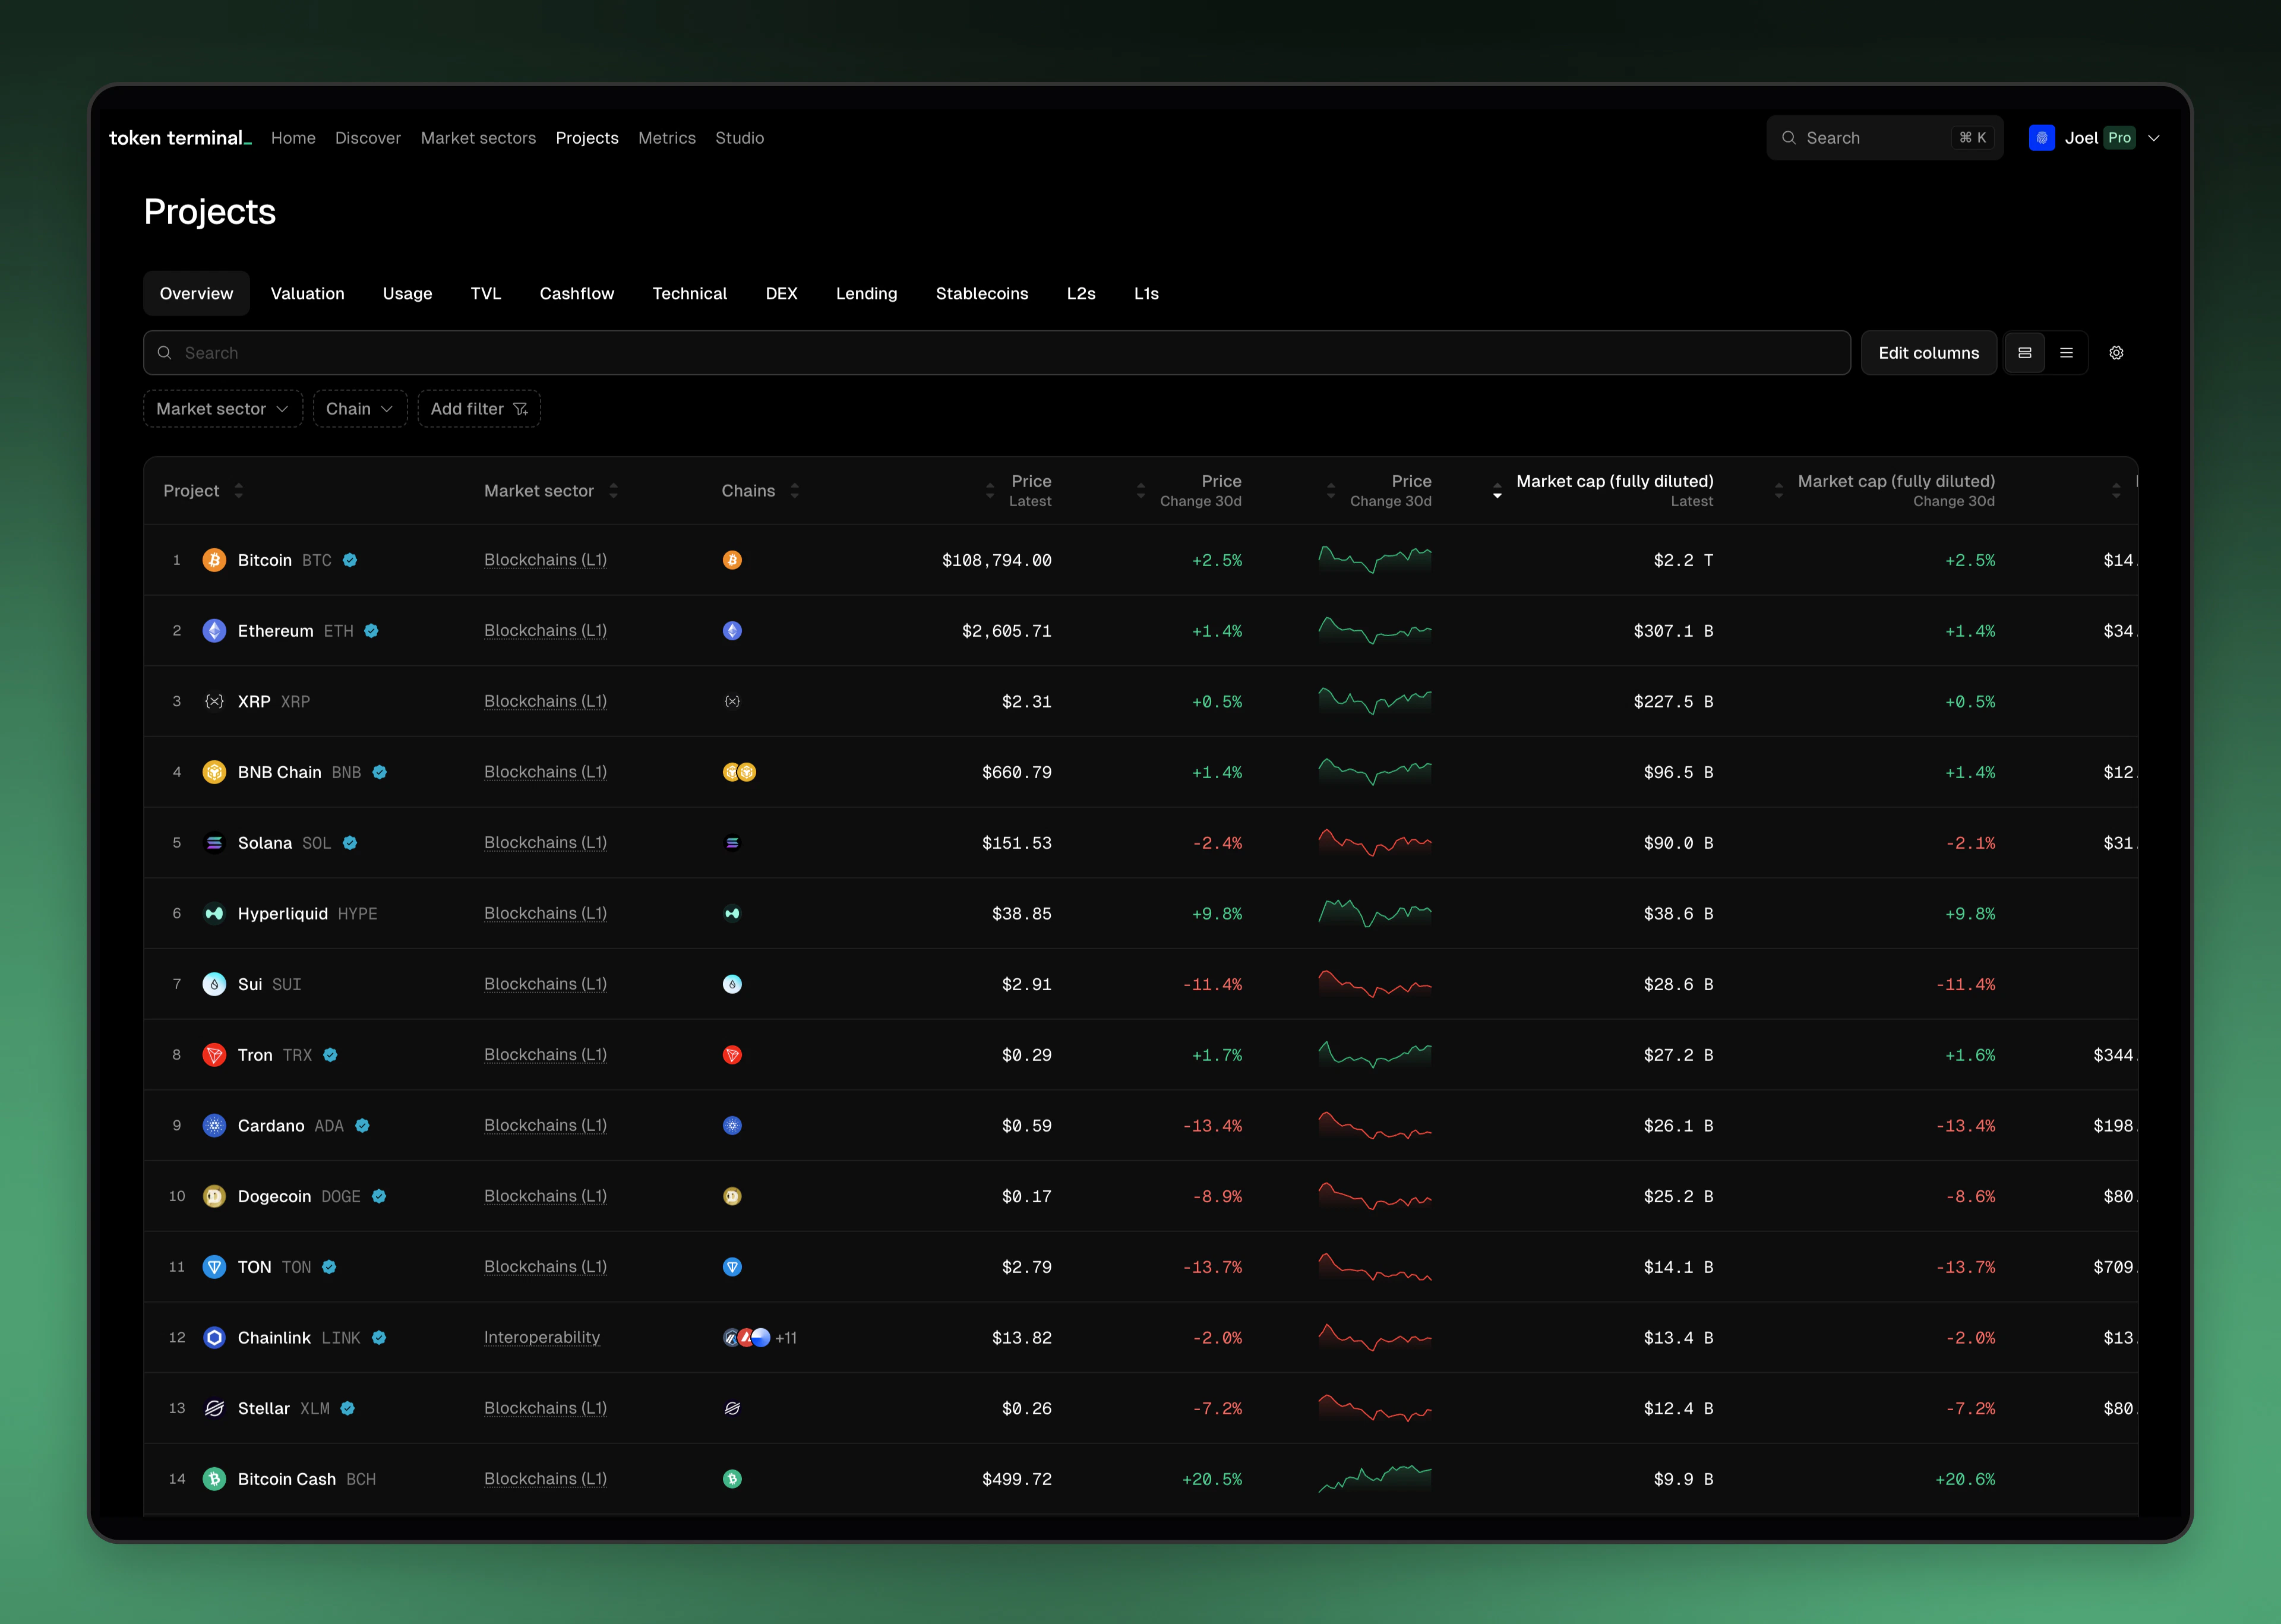Click Bitcoin's 30d price sparkline chart
The width and height of the screenshot is (2281, 1624).
pyautogui.click(x=1375, y=560)
